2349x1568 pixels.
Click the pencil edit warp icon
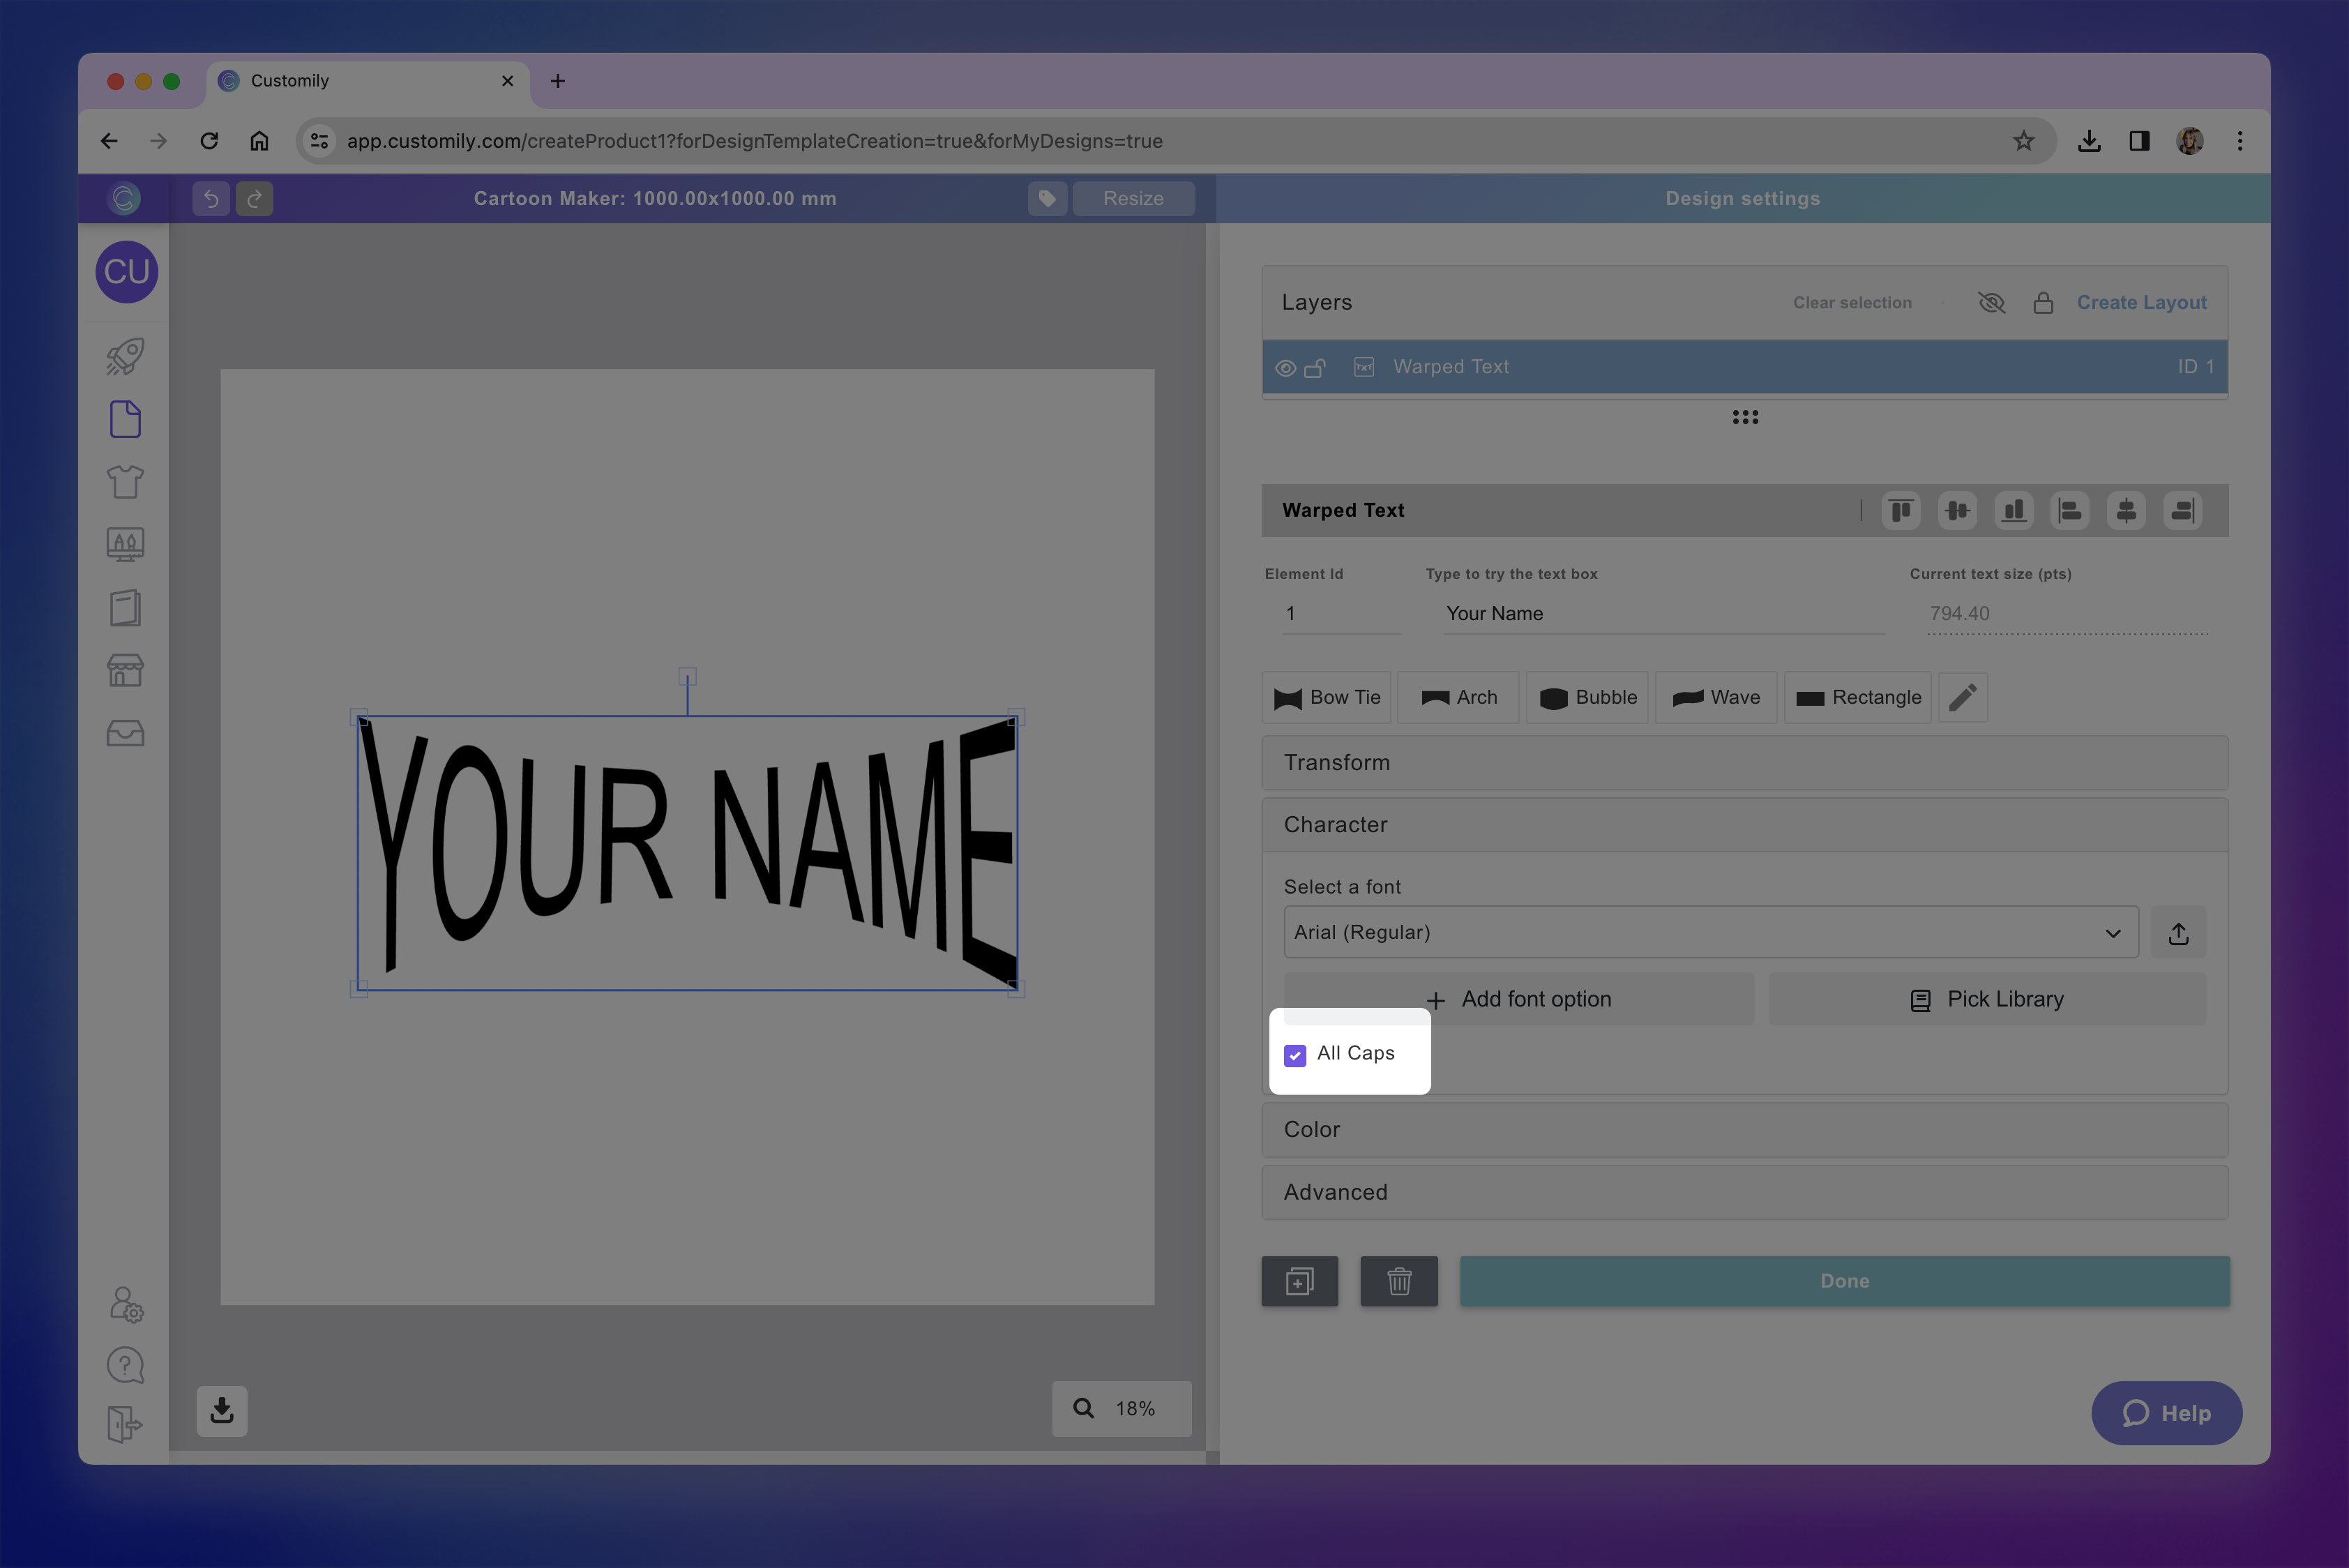pos(1962,697)
